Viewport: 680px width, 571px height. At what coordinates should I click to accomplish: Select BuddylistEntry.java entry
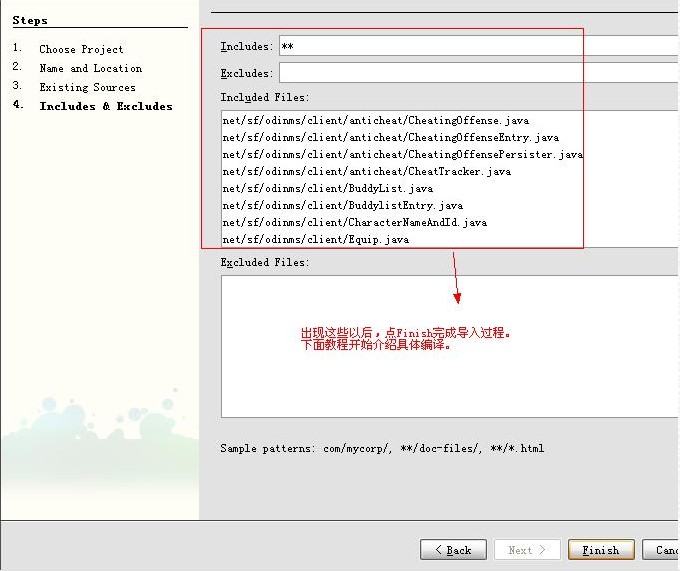343,205
